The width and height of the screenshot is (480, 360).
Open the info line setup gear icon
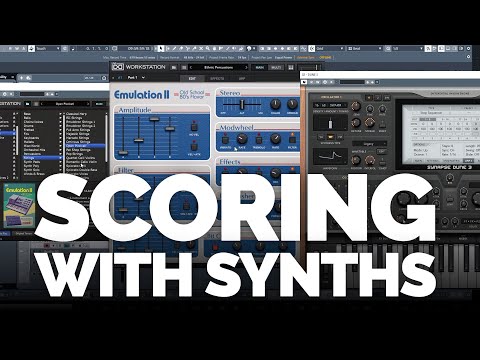click(469, 57)
